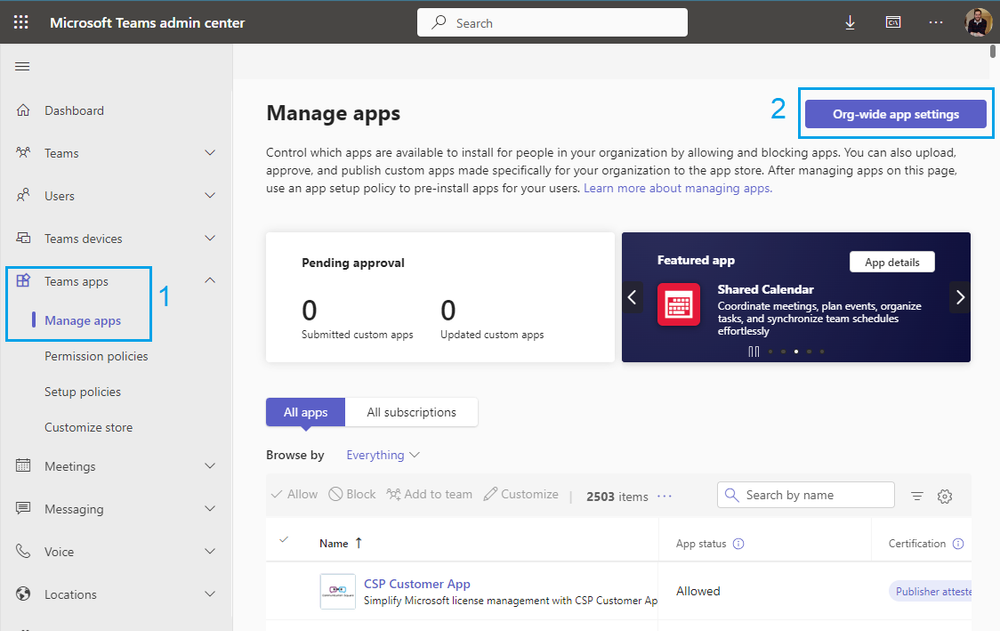Go to next featured app slide
The image size is (1000, 631).
point(960,297)
